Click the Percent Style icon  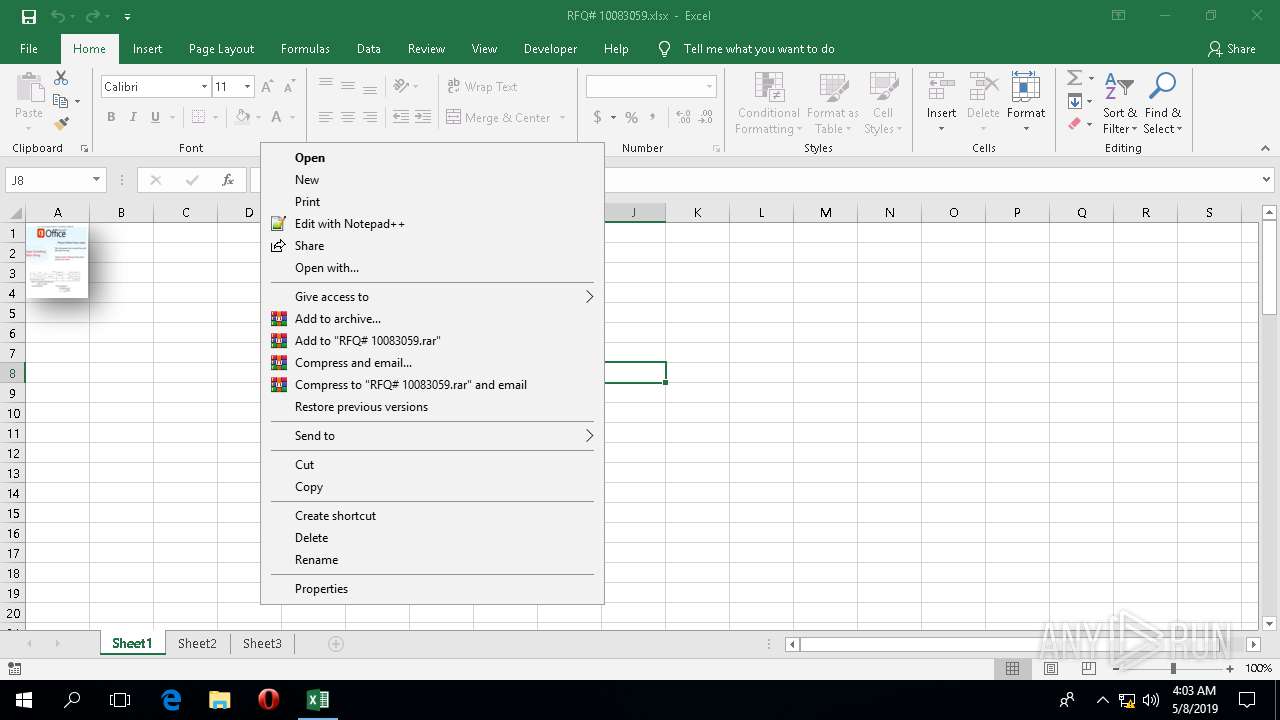631,117
